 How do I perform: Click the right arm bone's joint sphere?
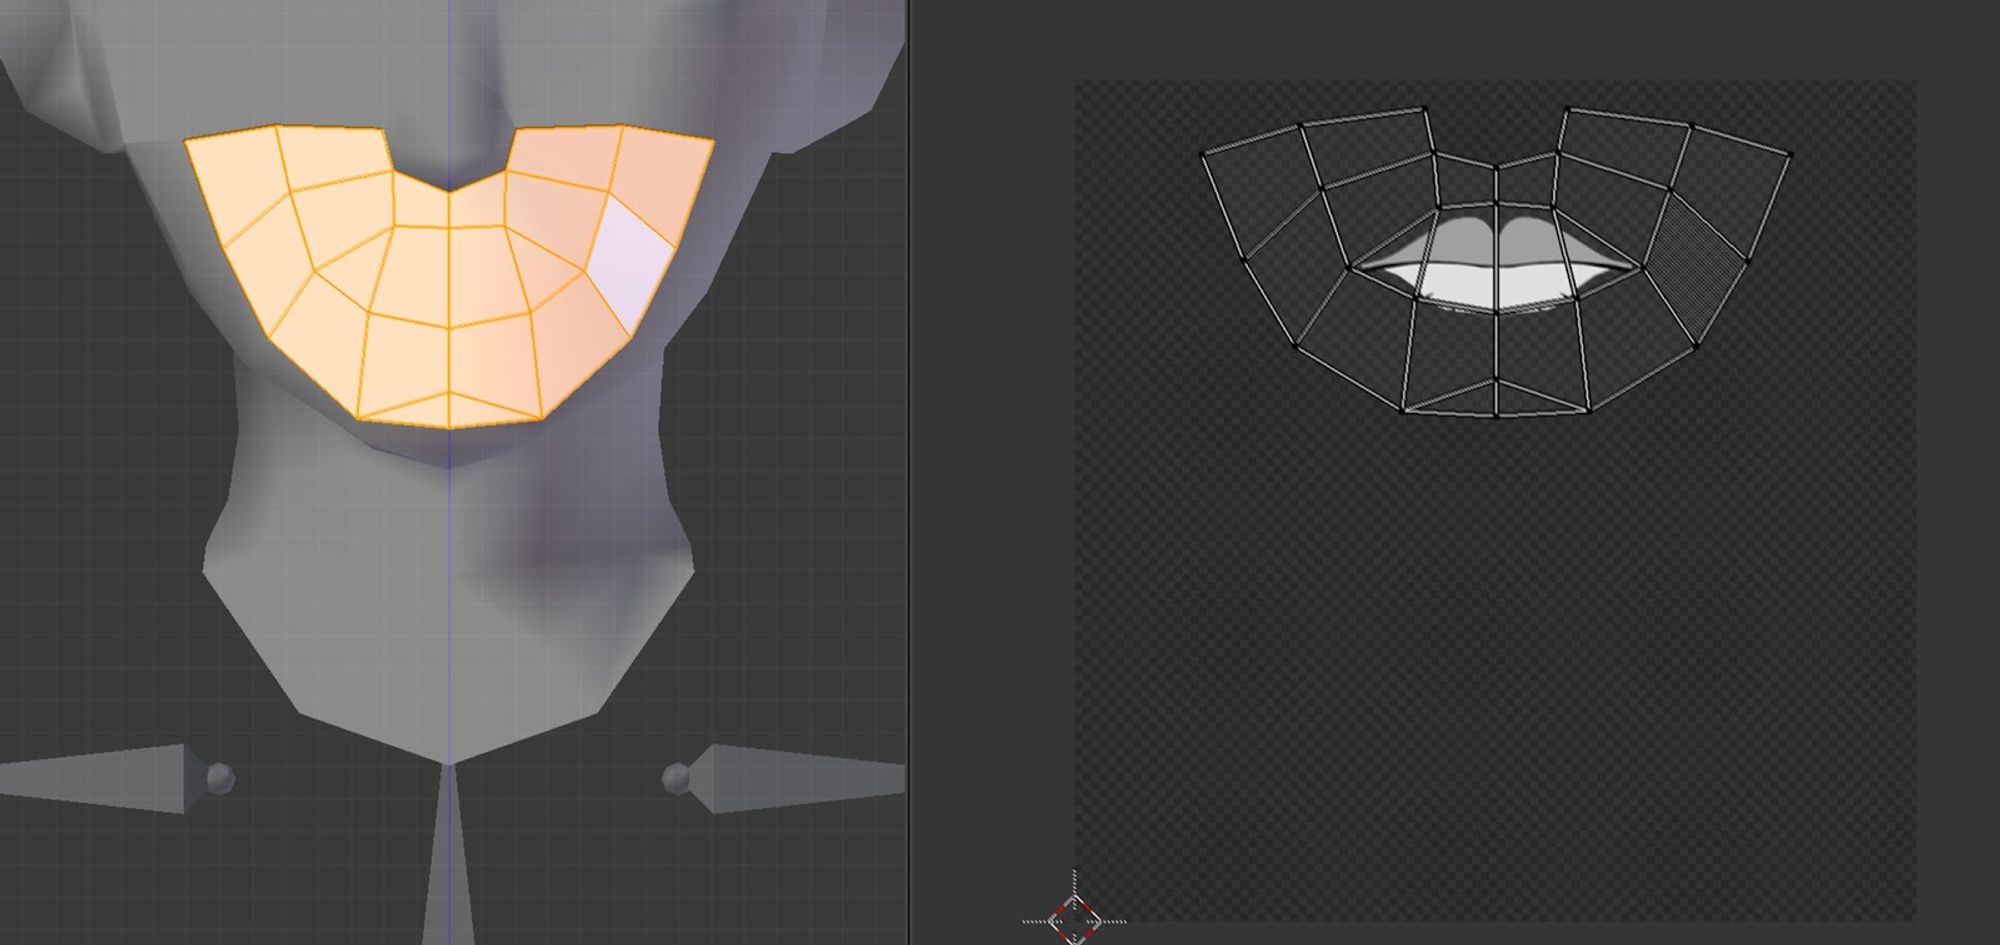click(677, 777)
